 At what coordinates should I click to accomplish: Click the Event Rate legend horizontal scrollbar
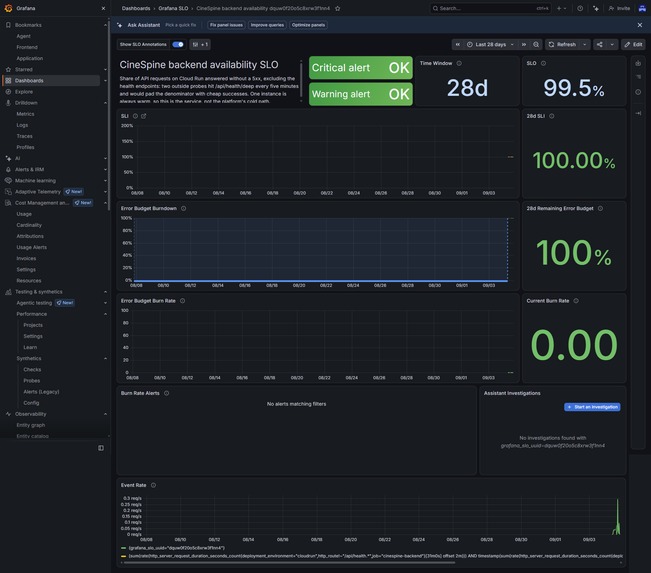click(289, 563)
